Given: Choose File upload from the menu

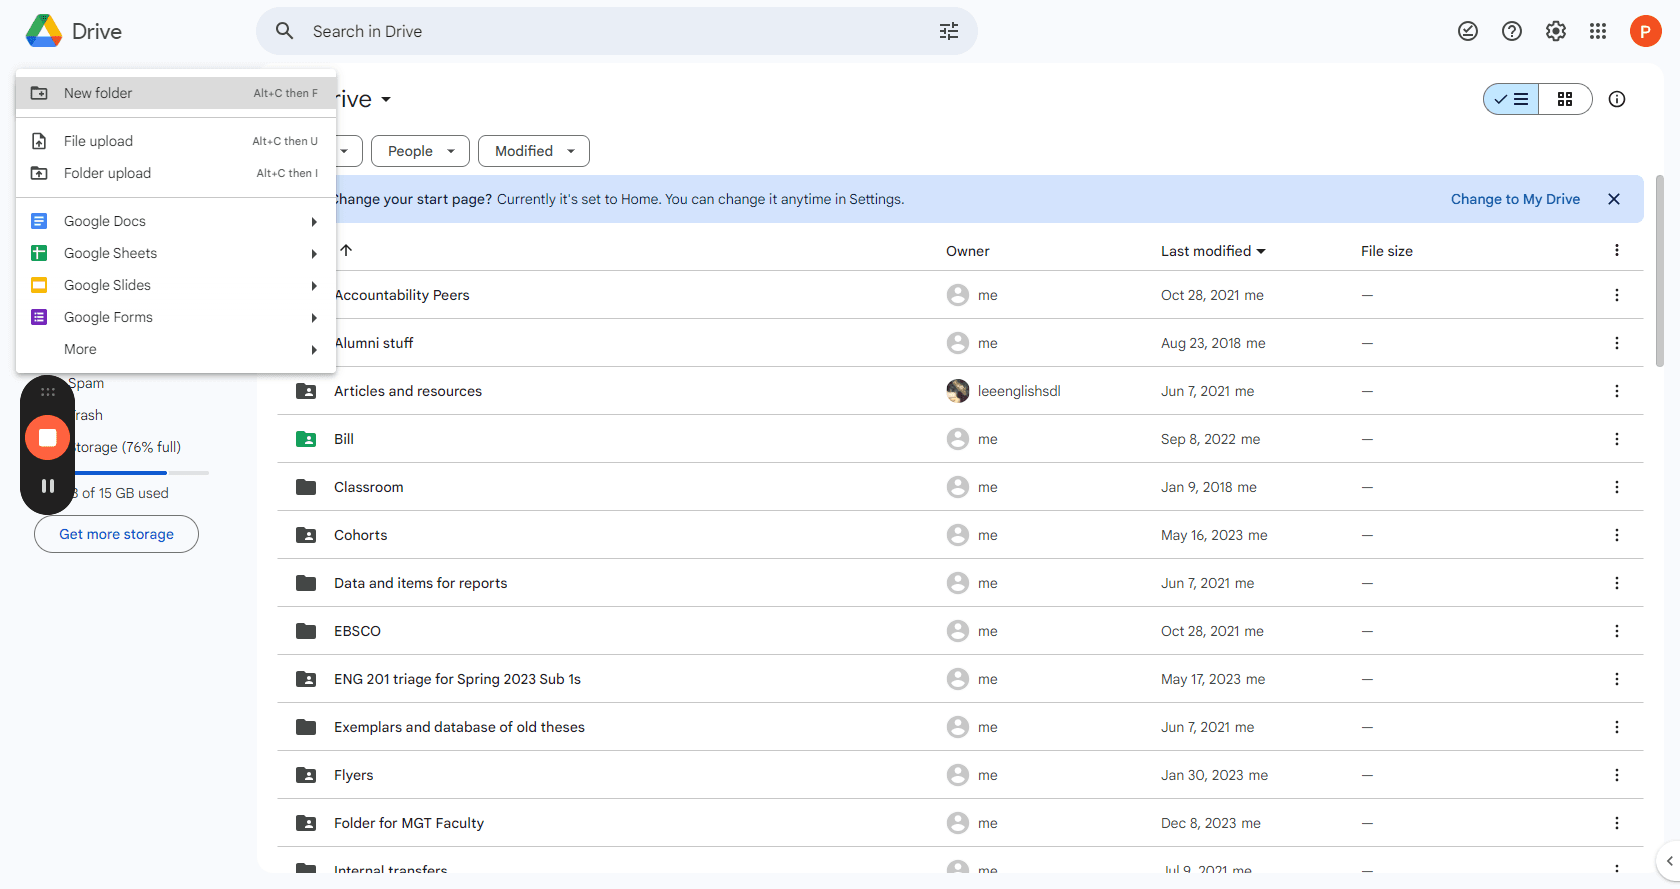Looking at the screenshot, I should coord(176,141).
